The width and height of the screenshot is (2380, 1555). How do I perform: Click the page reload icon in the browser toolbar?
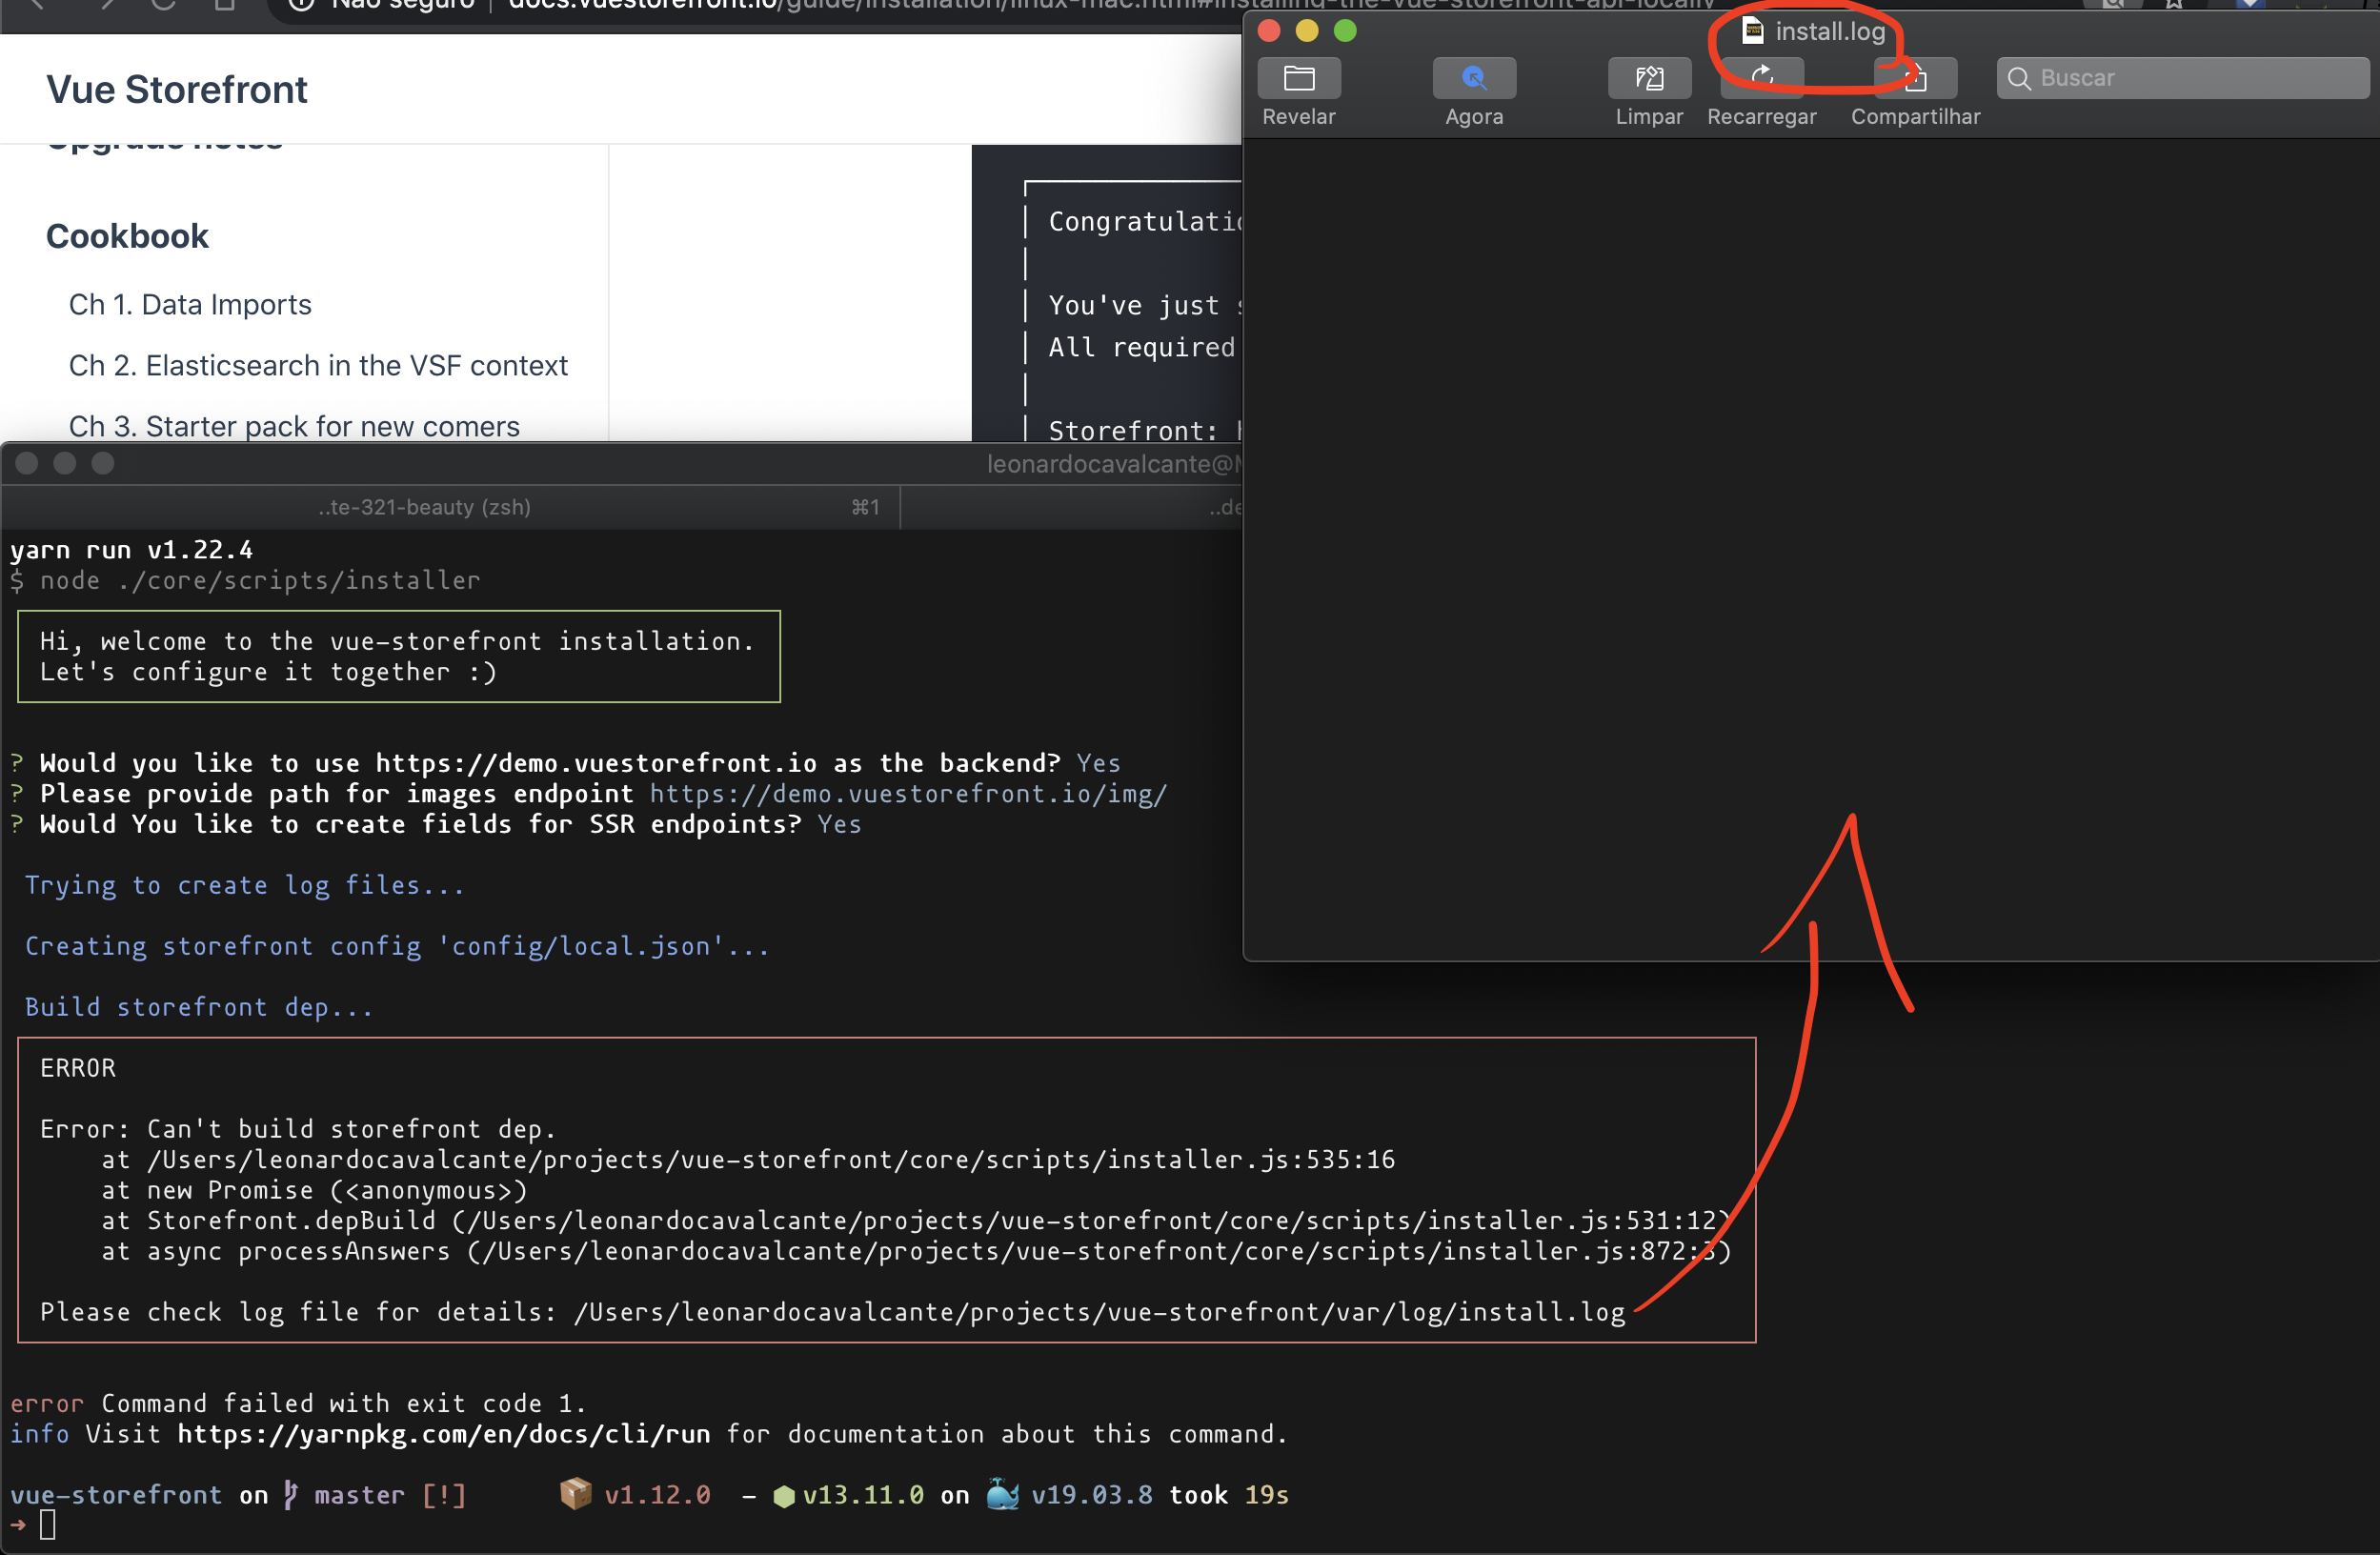(163, 5)
